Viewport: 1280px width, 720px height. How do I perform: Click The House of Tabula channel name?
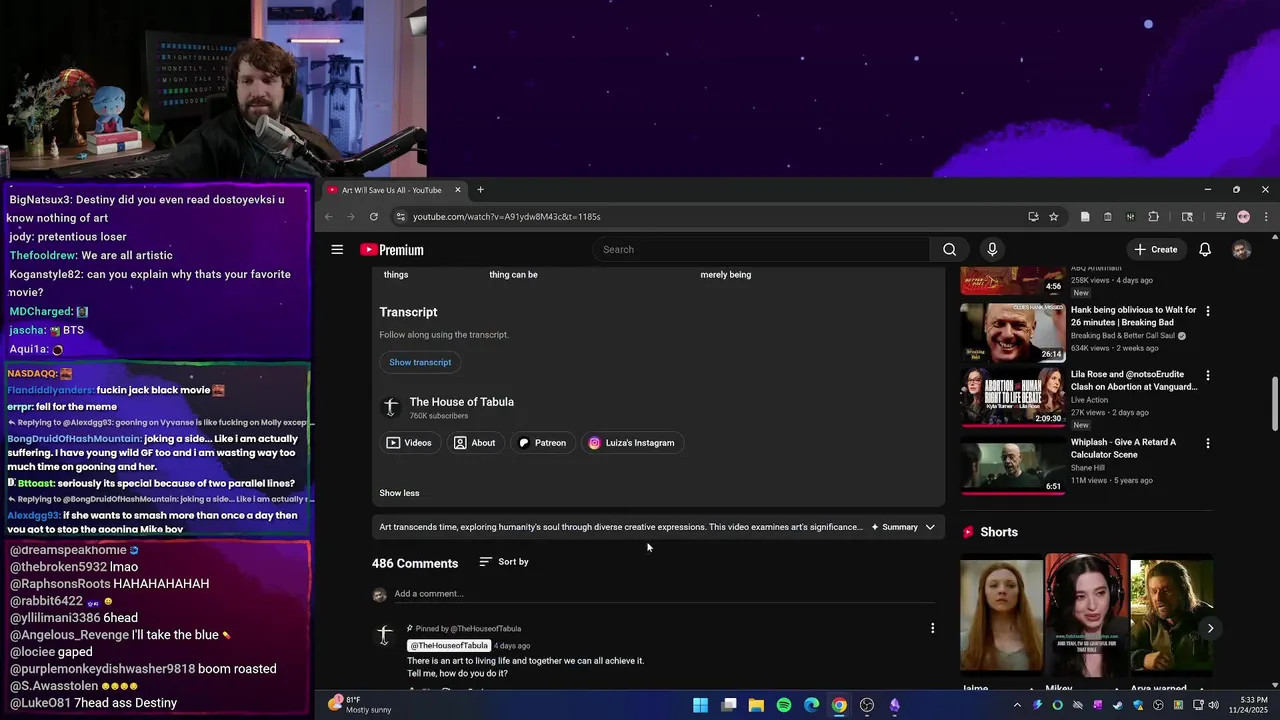pos(461,402)
